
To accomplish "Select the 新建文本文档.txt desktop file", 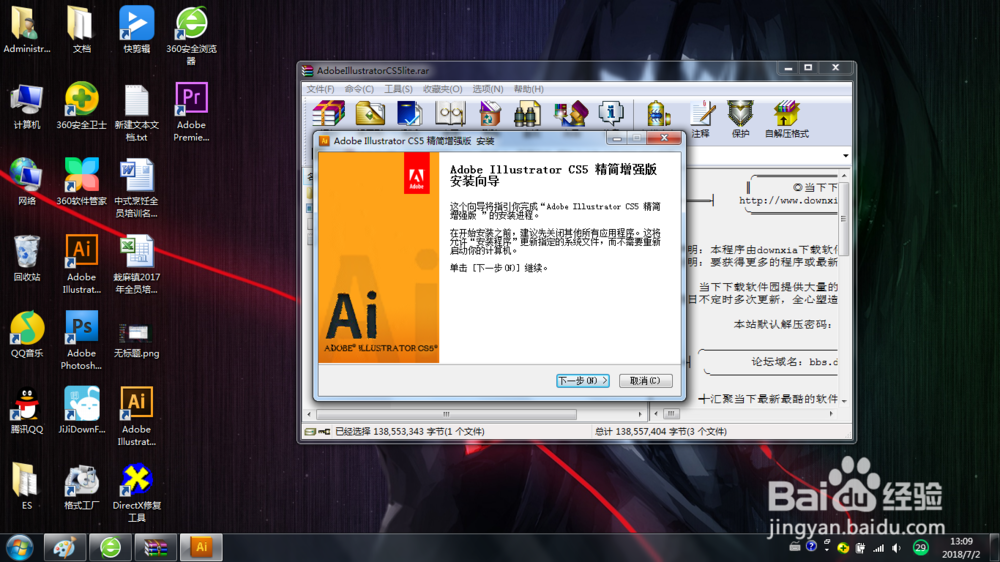I will pyautogui.click(x=136, y=112).
